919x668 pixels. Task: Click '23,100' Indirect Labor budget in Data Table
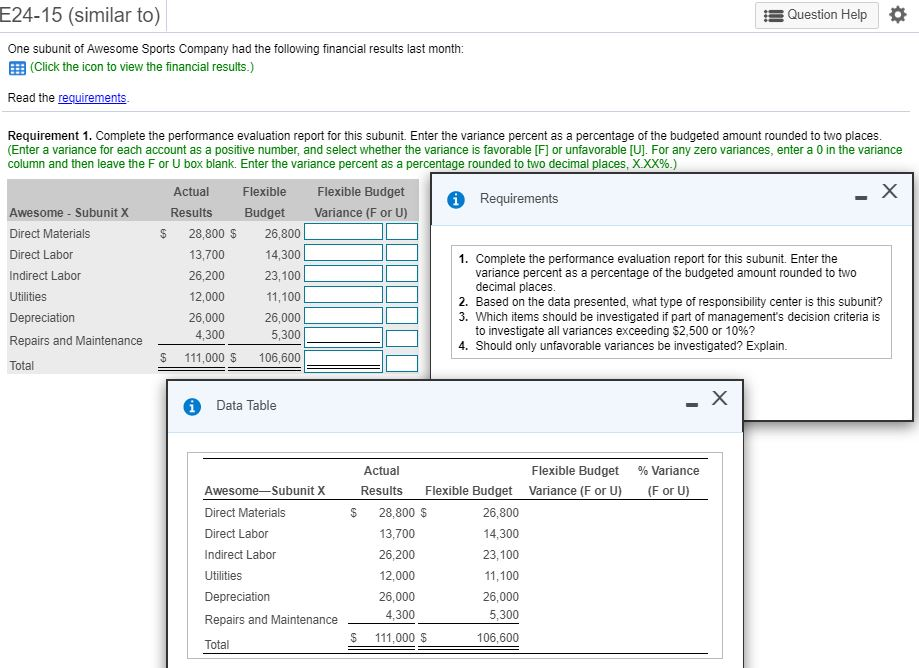(x=501, y=555)
